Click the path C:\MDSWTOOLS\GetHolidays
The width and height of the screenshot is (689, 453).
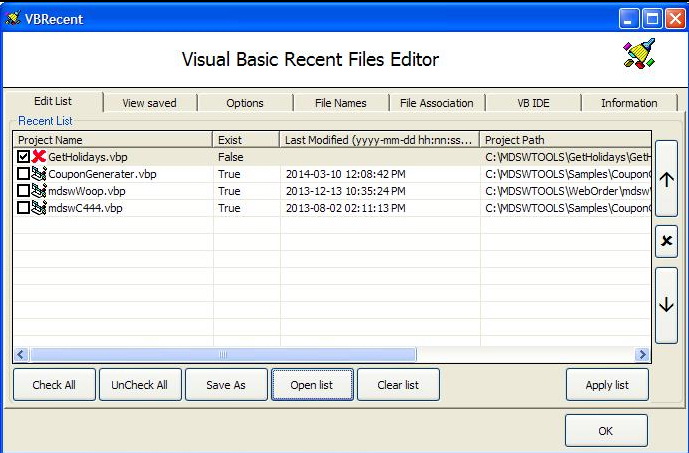[x=567, y=157]
